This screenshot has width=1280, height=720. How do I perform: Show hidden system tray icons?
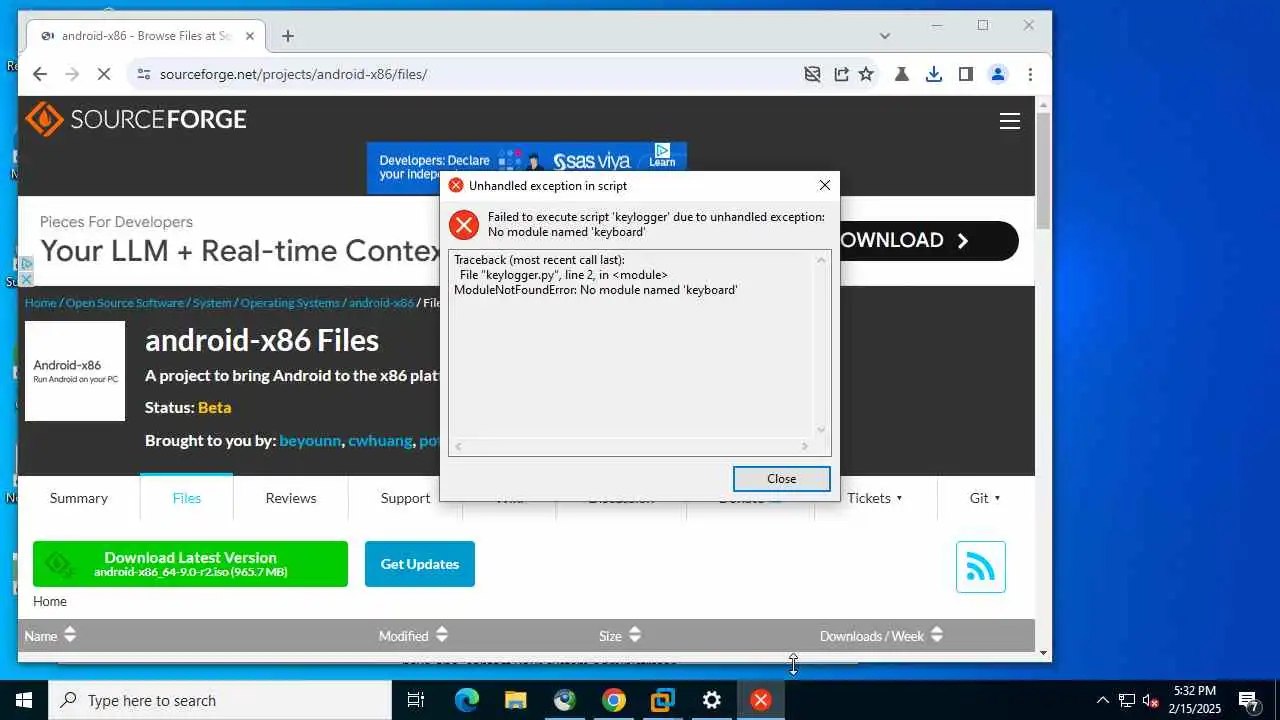[x=1103, y=700]
